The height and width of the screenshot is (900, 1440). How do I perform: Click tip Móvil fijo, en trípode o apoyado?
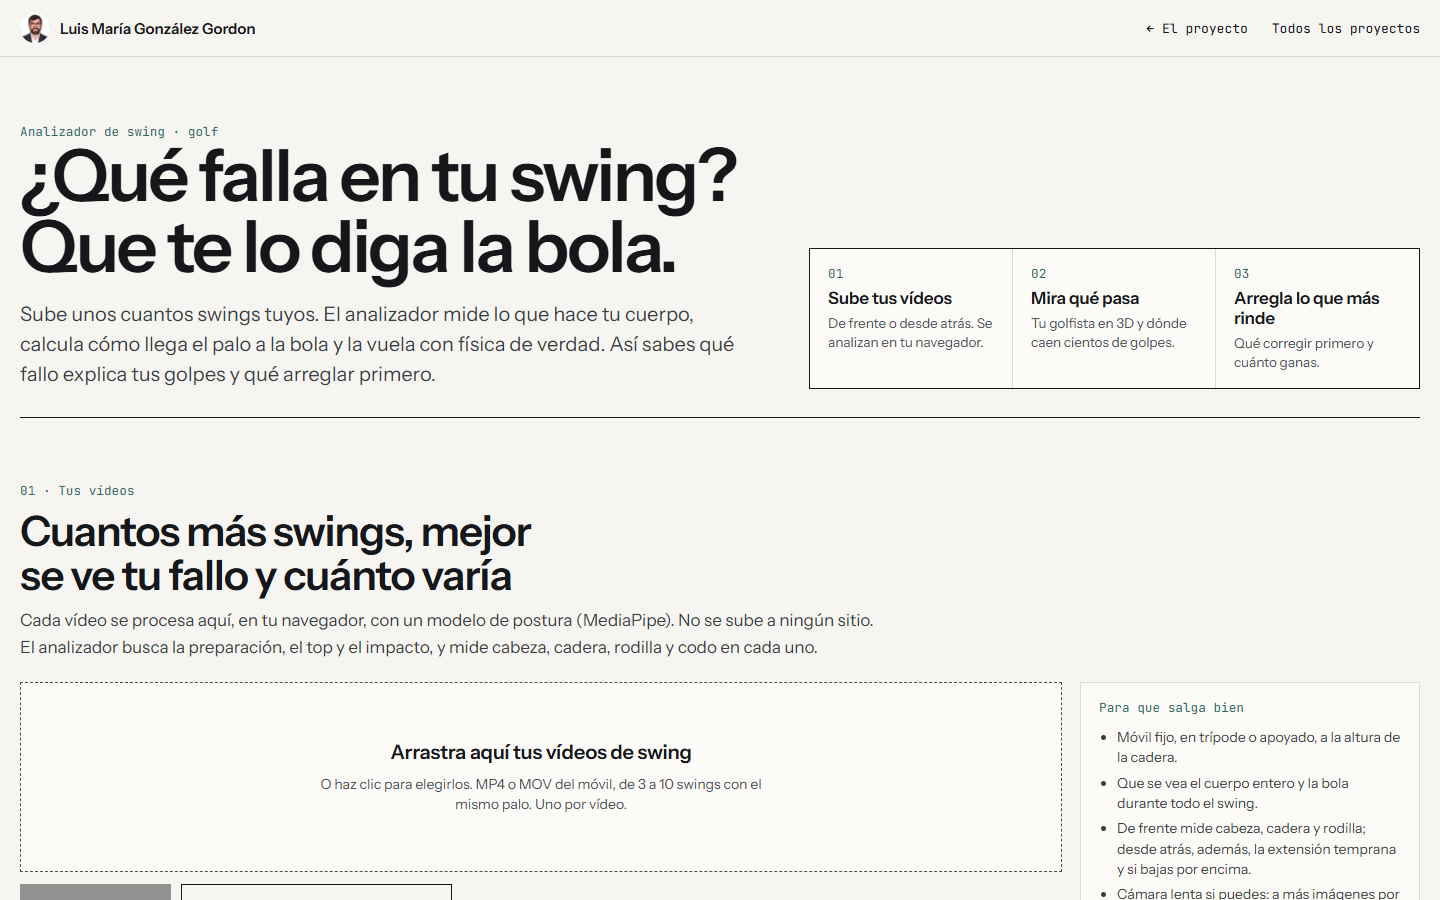[x=1258, y=747]
